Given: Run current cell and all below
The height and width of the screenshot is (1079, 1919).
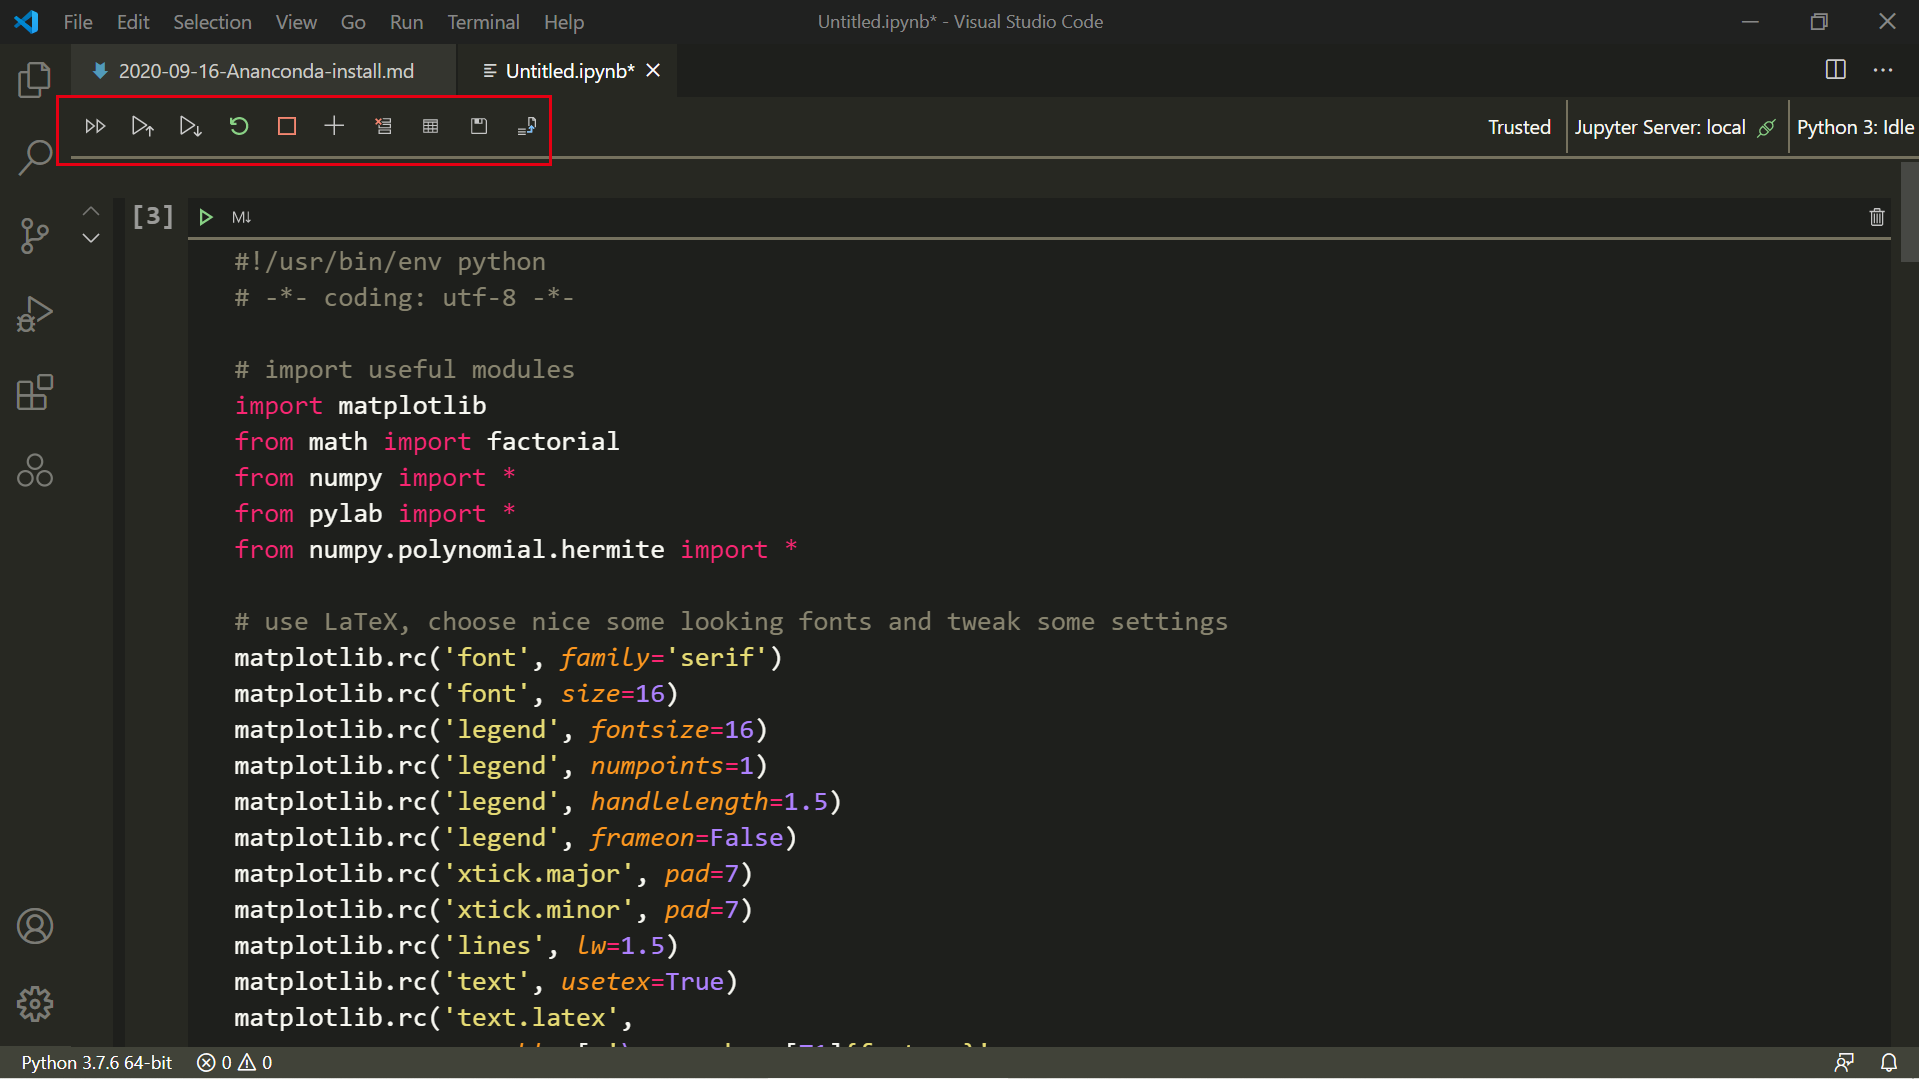Looking at the screenshot, I should (x=190, y=126).
